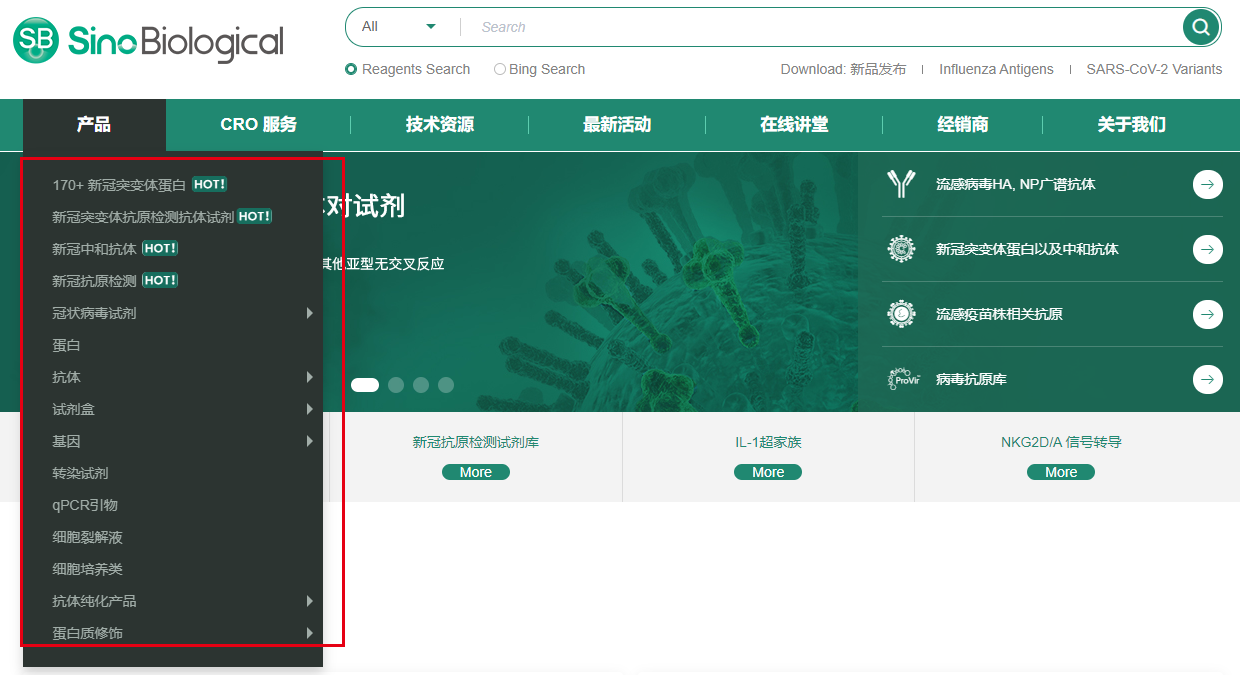Expand the 抗体纯化产品 submenu arrow

(x=310, y=601)
